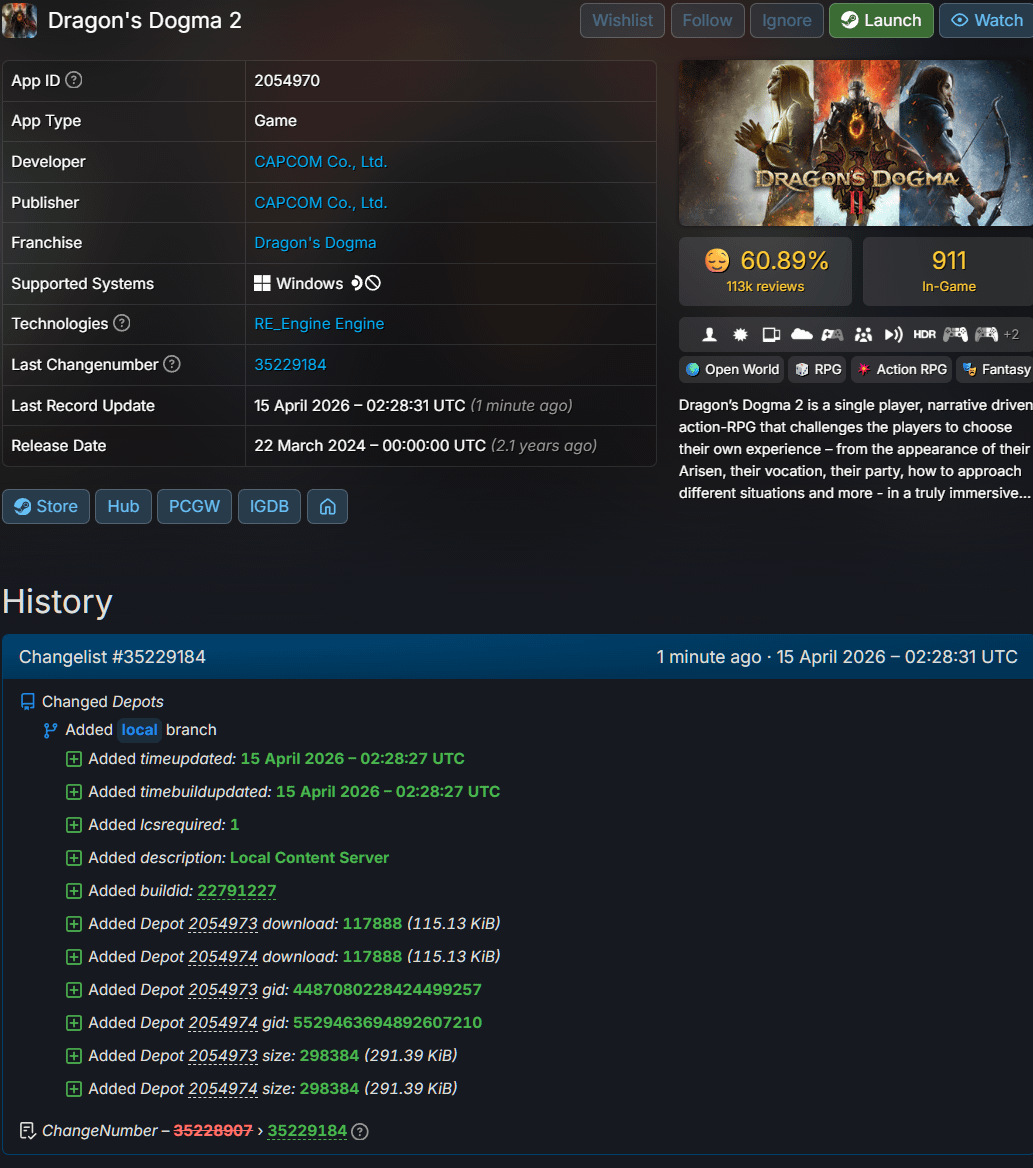Click the Single-player person icon
This screenshot has height=1168, width=1033.
(x=710, y=334)
